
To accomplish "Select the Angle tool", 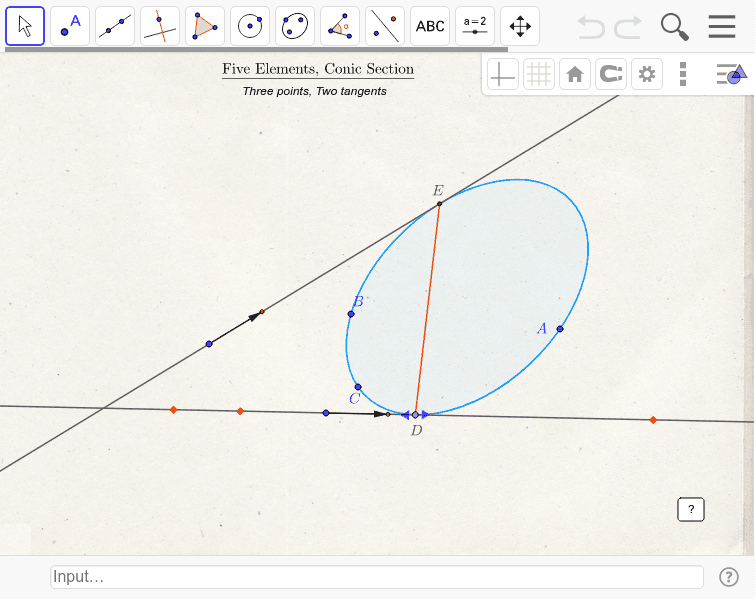I will point(340,26).
